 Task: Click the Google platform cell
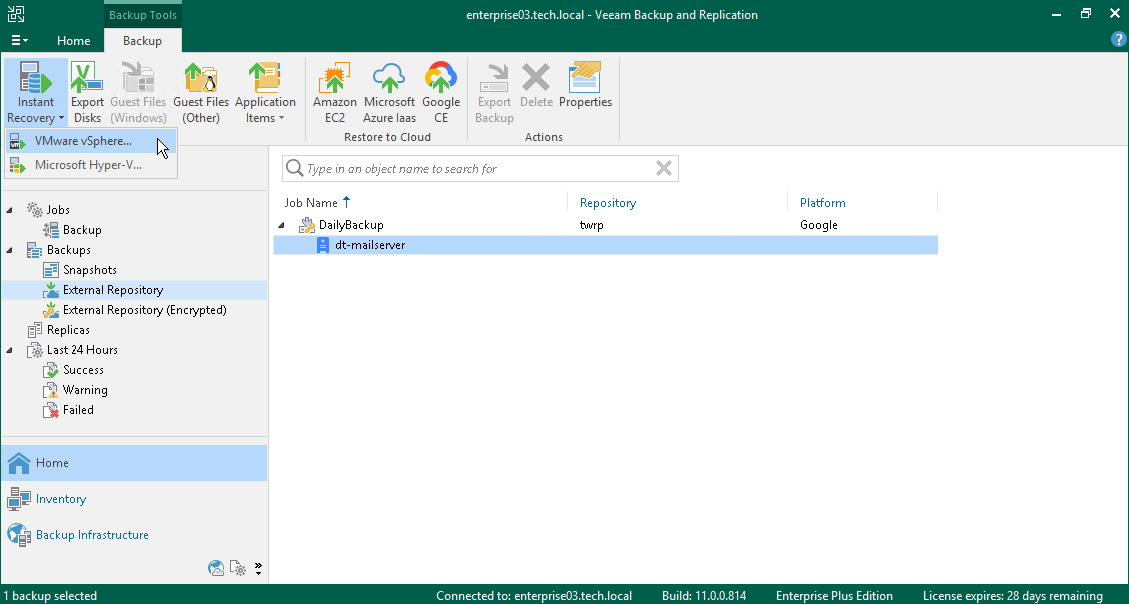click(819, 225)
